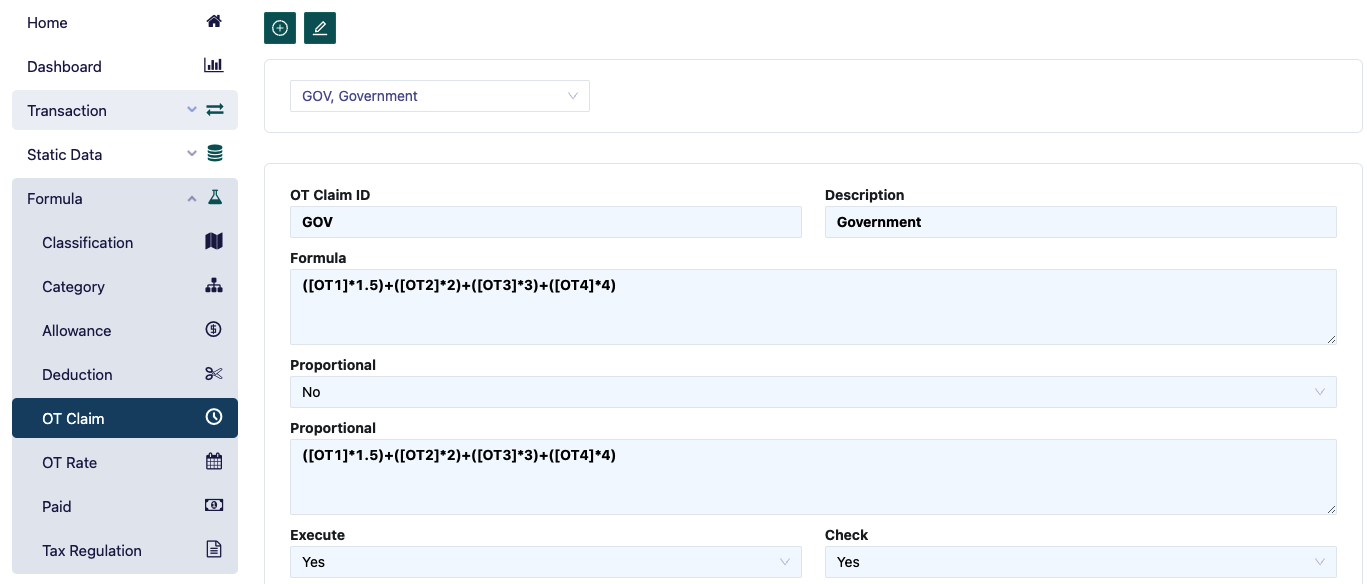
Task: Click the edit pencil icon button
Action: pos(320,28)
